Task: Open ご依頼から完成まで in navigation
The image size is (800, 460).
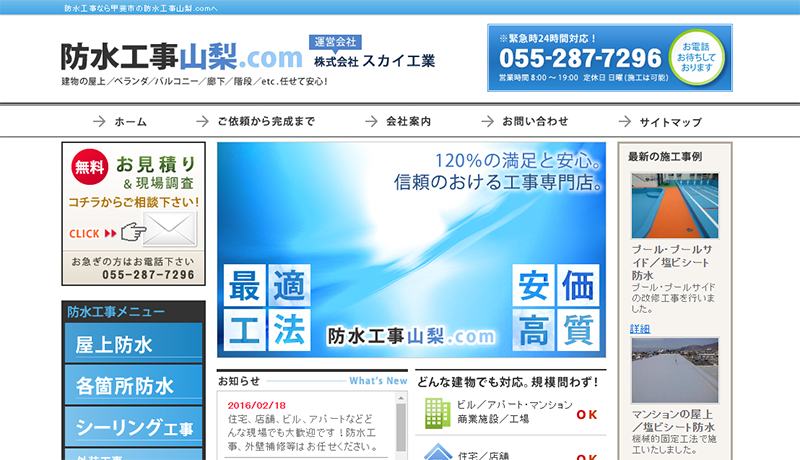Action: click(x=256, y=121)
